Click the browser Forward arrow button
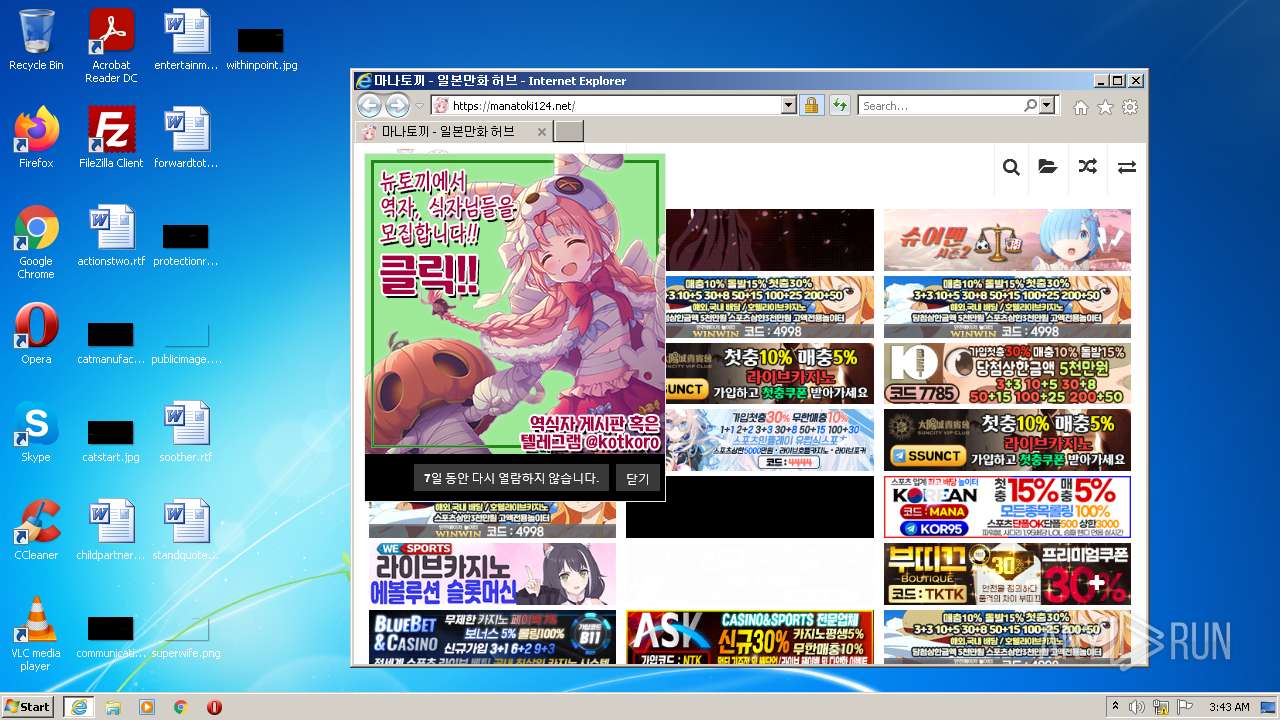1280x720 pixels. click(397, 105)
